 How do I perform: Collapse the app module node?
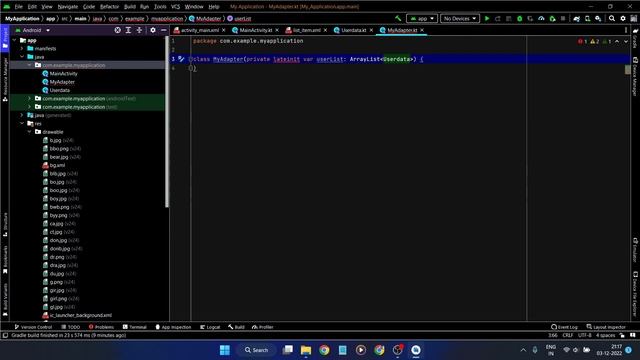(x=15, y=40)
